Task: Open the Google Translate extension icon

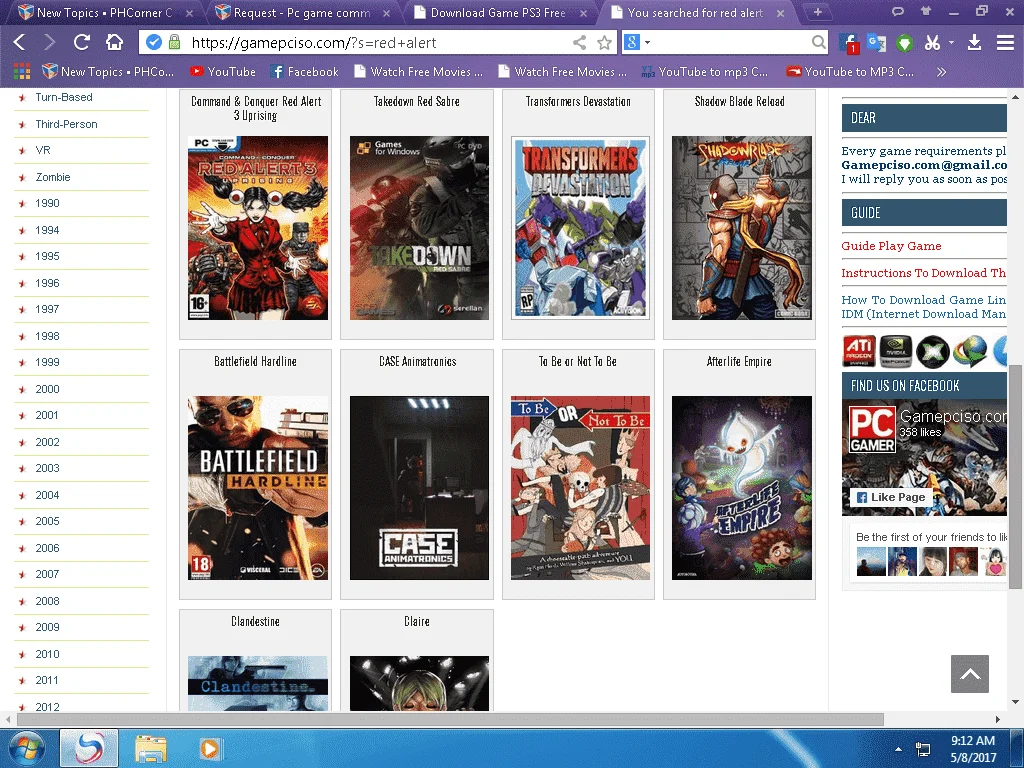Action: pyautogui.click(x=876, y=42)
